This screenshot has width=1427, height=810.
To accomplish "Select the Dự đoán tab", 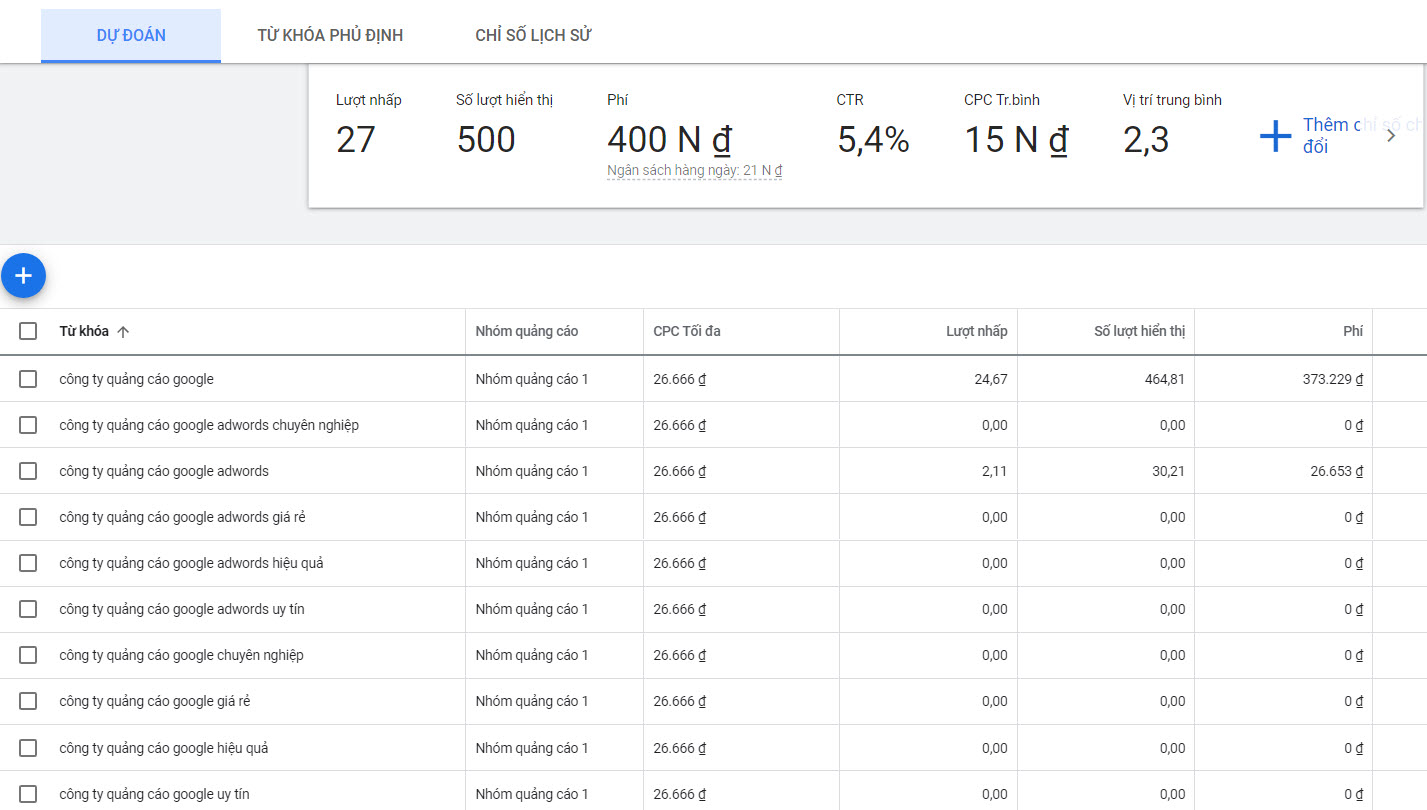I will coord(131,36).
